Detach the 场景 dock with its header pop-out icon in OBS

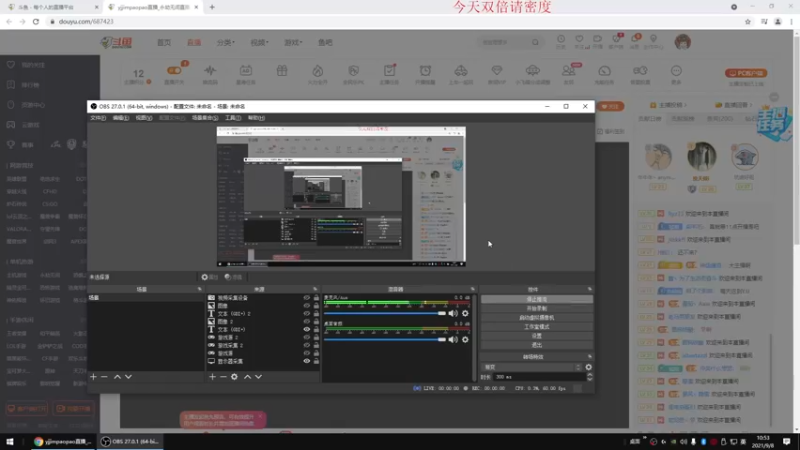[x=200, y=289]
